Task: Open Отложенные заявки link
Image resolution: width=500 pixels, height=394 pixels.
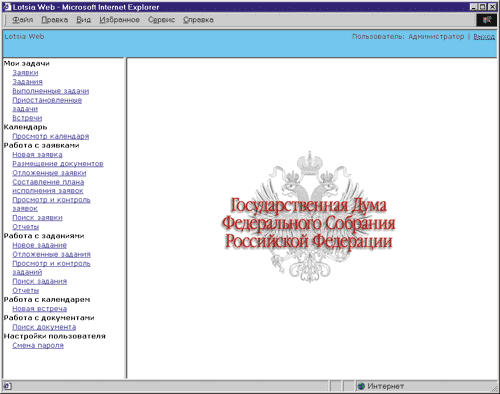Action: [x=49, y=173]
